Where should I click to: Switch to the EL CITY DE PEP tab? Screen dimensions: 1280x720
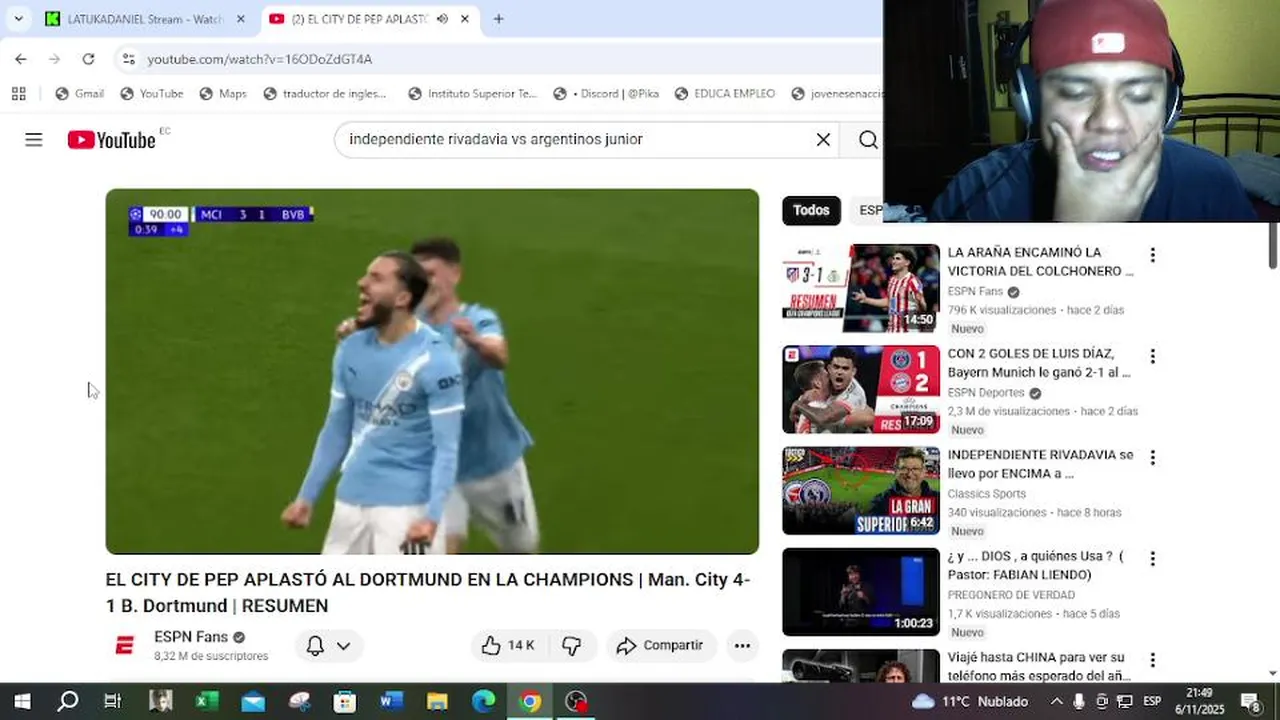(x=369, y=19)
